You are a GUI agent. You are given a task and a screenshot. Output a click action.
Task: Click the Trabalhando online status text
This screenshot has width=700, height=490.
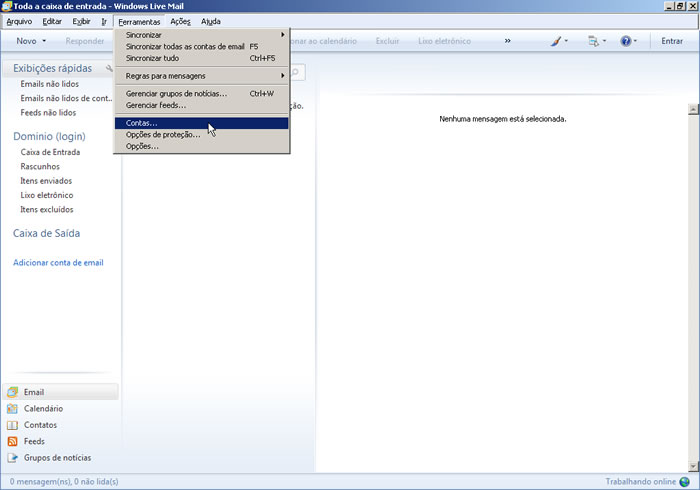pyautogui.click(x=641, y=482)
